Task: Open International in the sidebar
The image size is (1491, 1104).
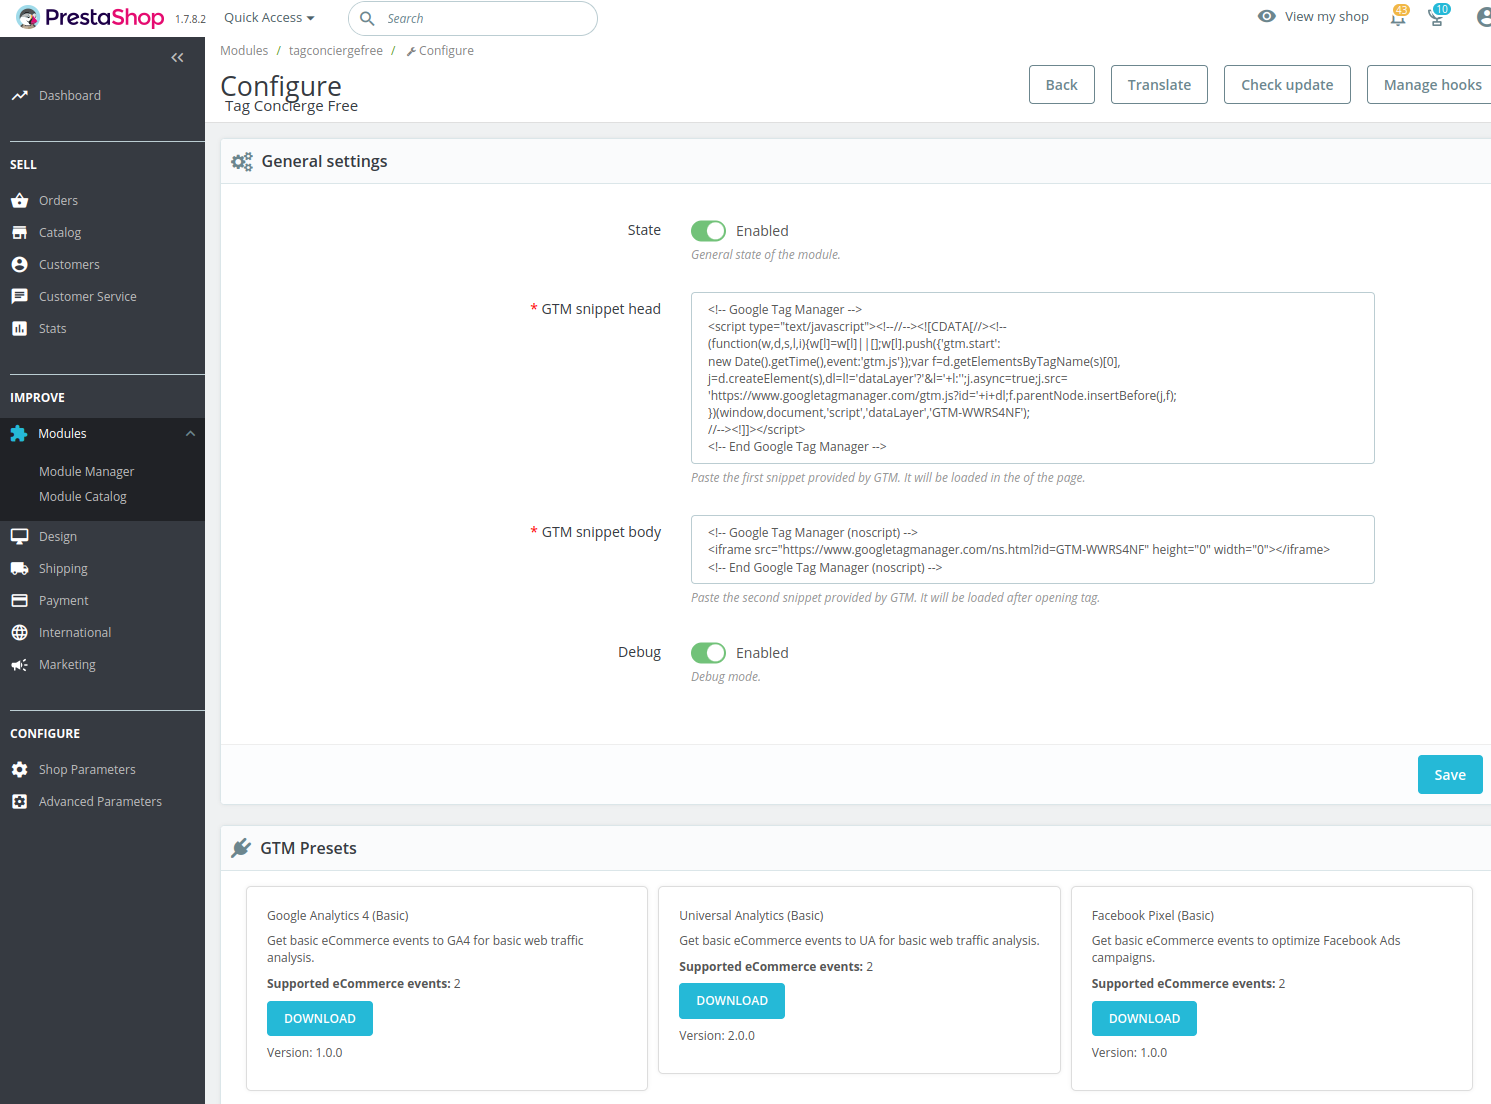Action: pyautogui.click(x=75, y=633)
